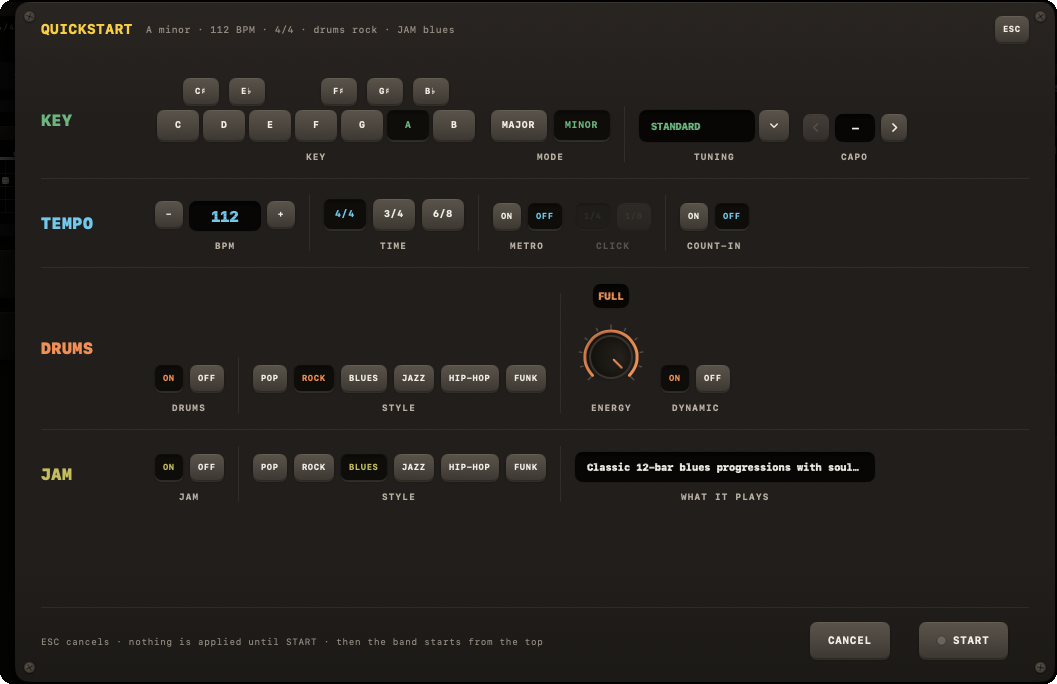Select the E flat key button
This screenshot has width=1057, height=684.
(246, 91)
